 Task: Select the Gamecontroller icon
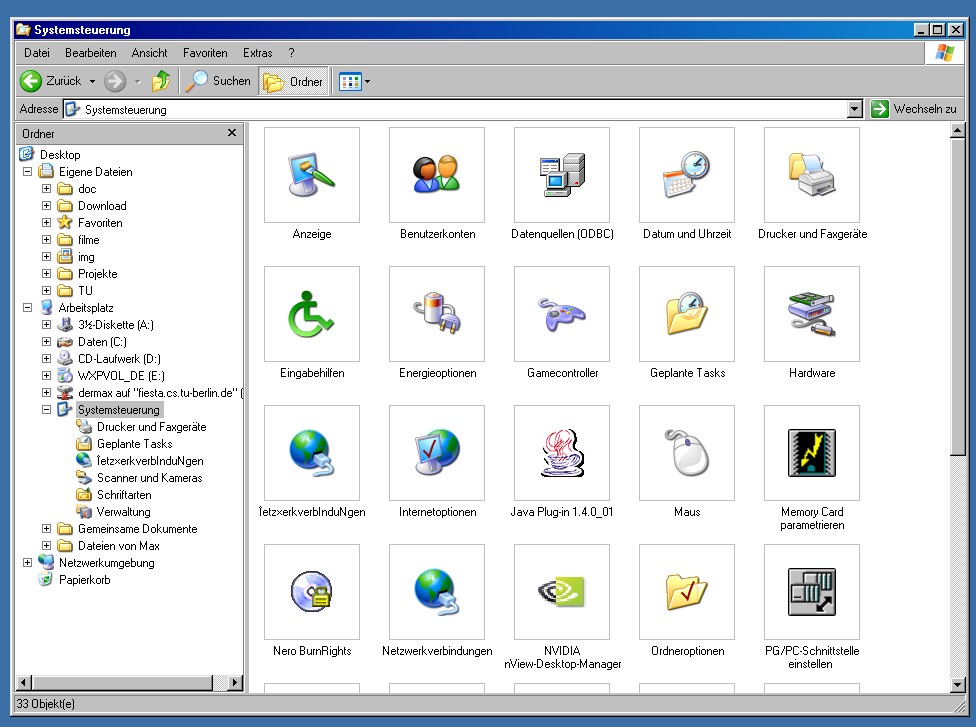pos(561,314)
